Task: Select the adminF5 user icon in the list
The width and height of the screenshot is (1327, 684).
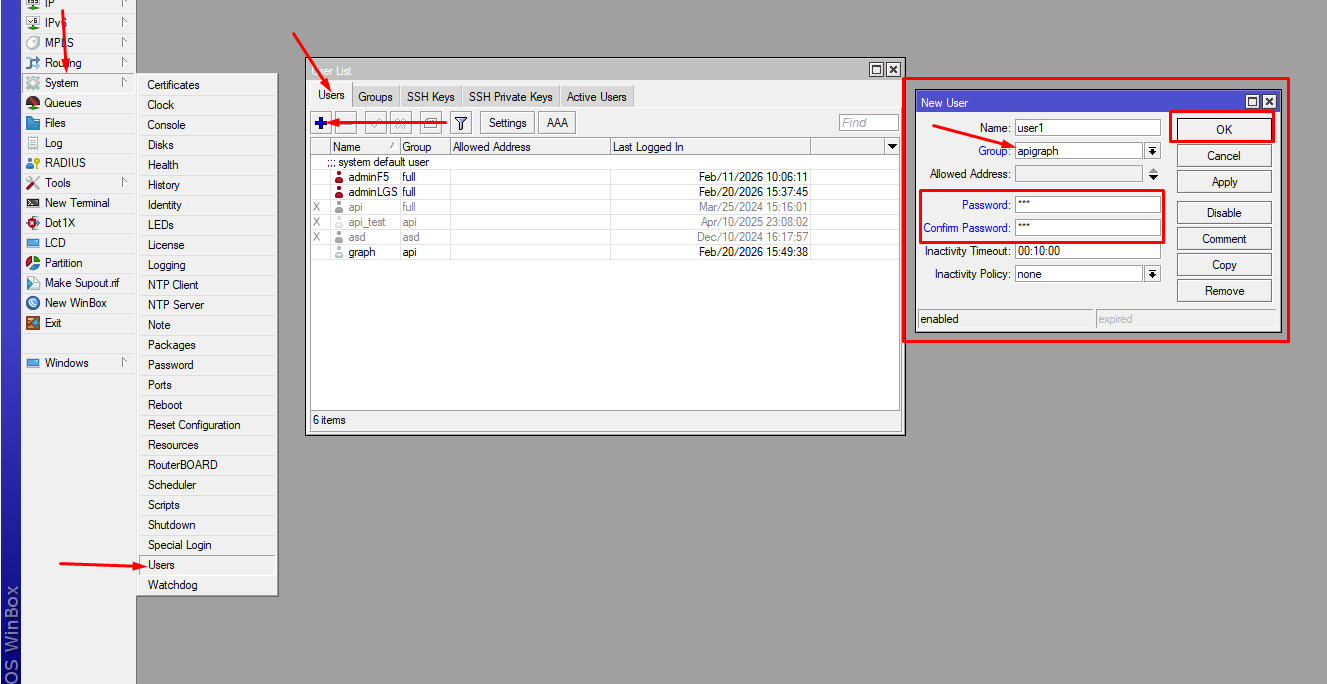Action: (339, 177)
